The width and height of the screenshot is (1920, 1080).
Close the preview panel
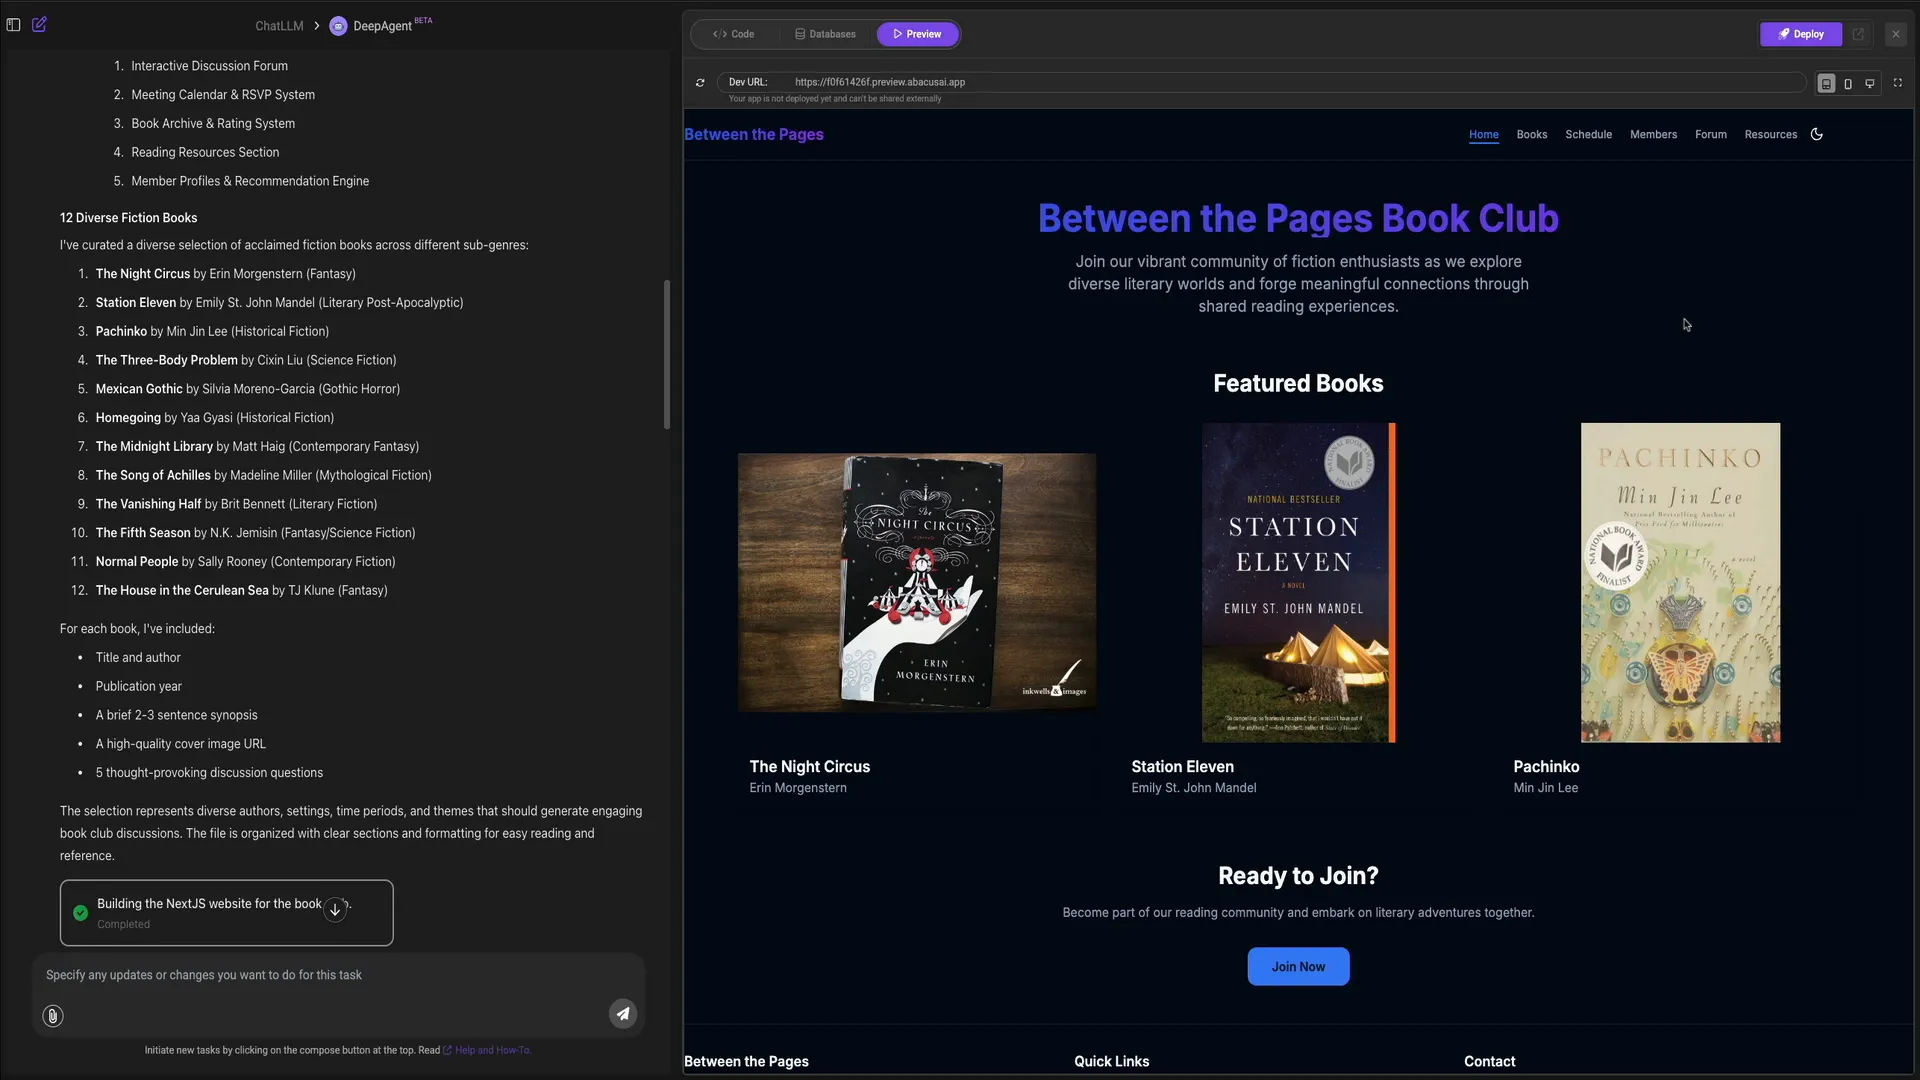[1895, 34]
